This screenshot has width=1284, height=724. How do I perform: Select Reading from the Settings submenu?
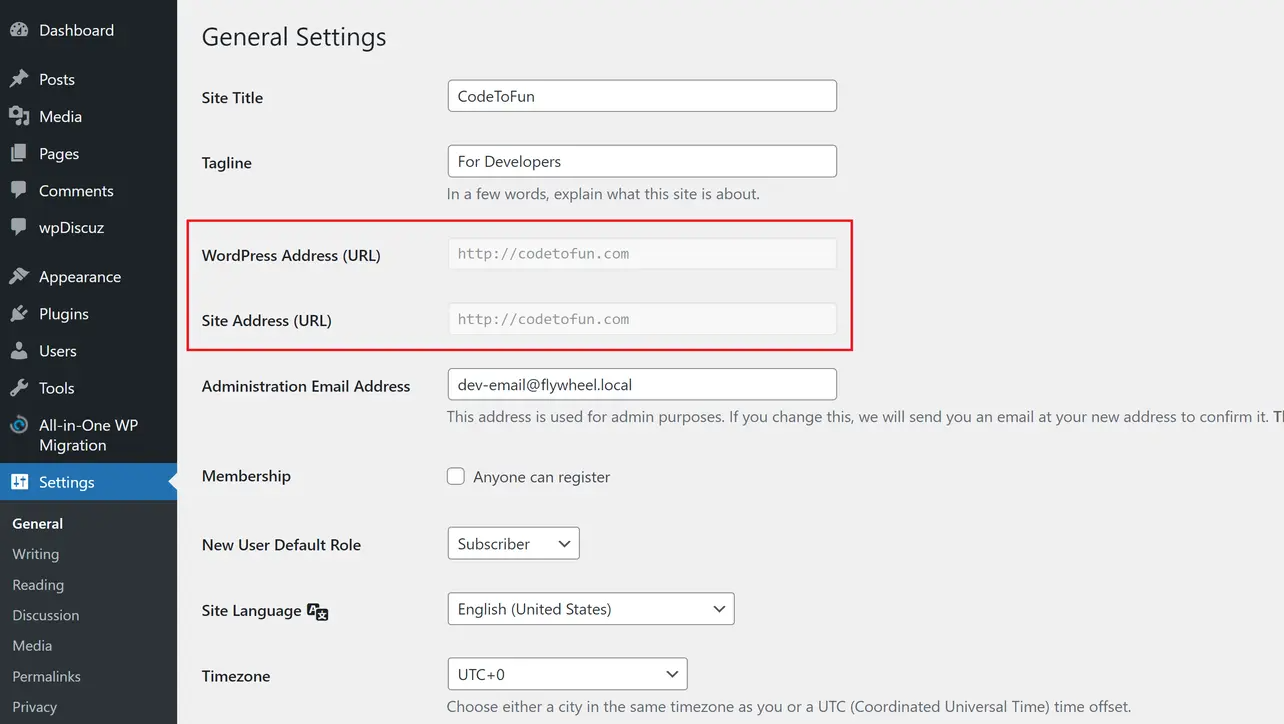coord(38,584)
